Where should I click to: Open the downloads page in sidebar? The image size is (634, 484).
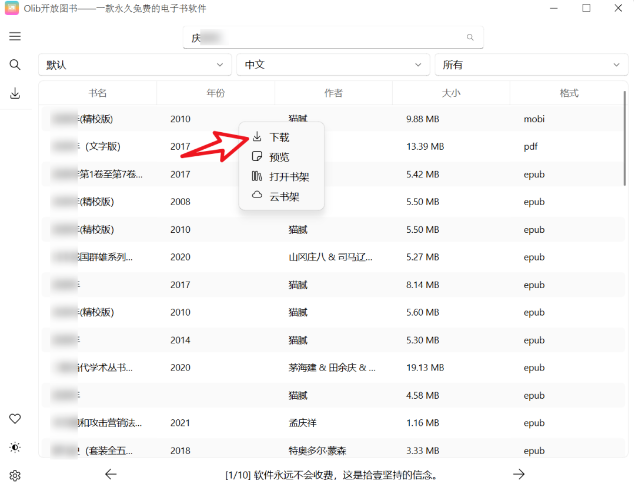(x=15, y=94)
